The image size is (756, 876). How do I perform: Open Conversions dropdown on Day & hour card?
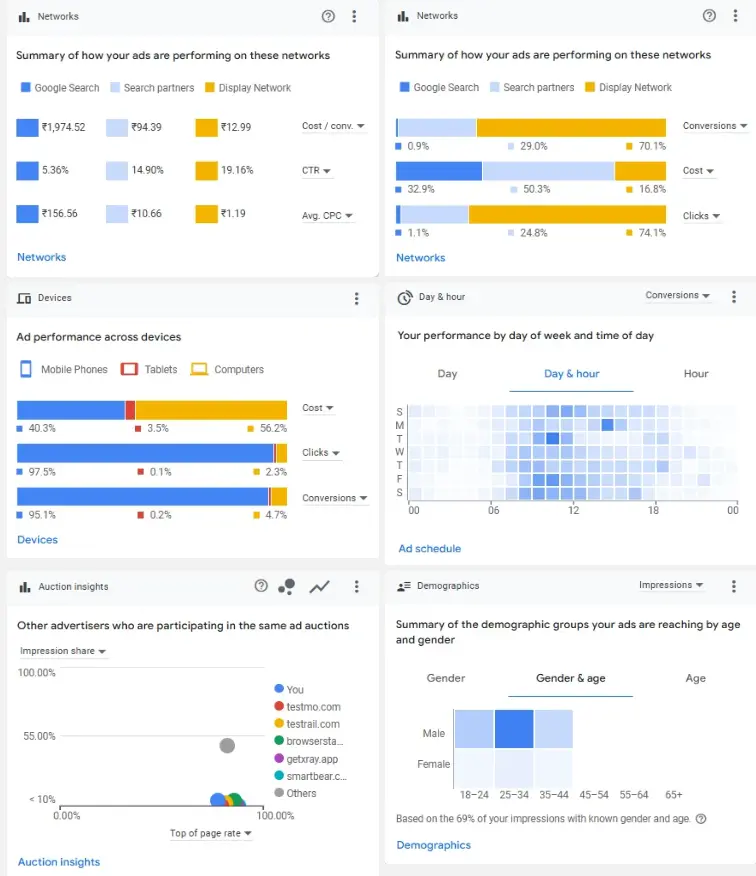678,295
